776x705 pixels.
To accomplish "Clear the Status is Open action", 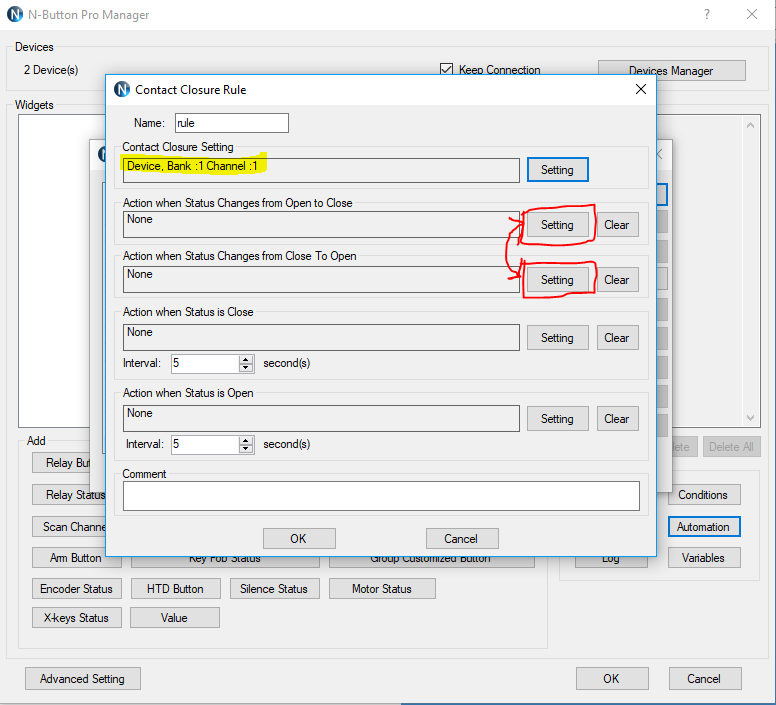I will (x=617, y=419).
